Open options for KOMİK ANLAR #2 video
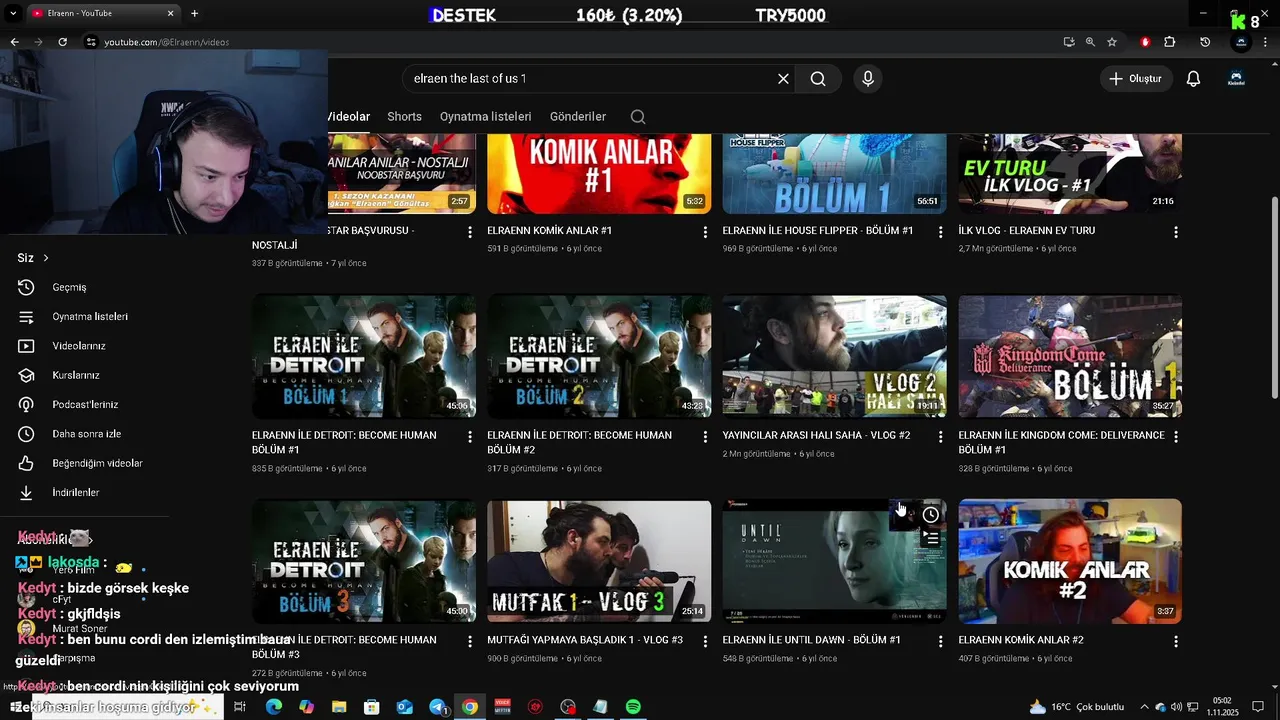1280x720 pixels. click(x=1176, y=641)
